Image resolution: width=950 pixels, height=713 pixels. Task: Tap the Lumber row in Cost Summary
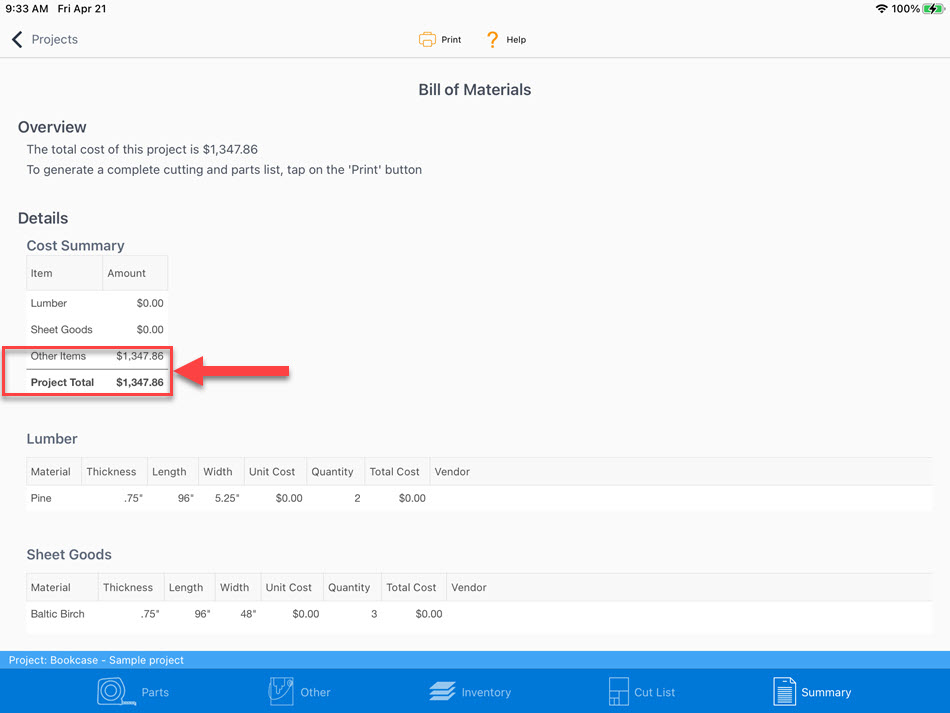(97, 303)
